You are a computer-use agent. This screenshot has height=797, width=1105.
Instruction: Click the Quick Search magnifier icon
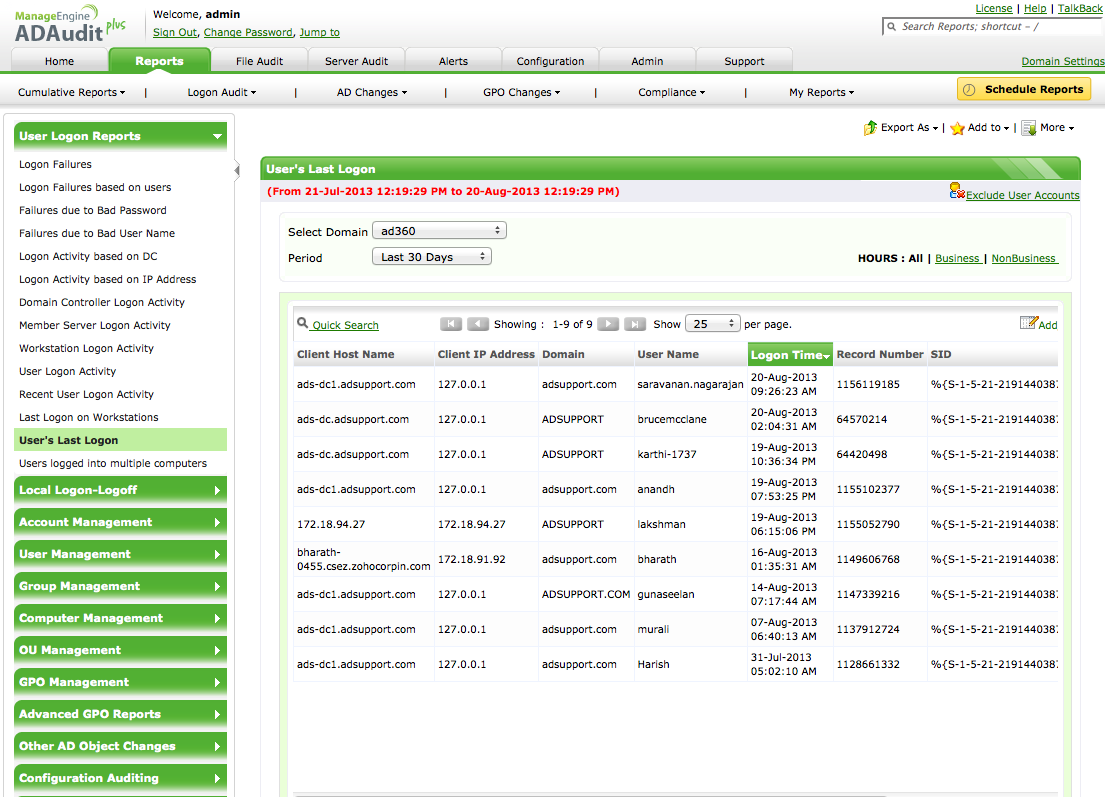click(302, 324)
